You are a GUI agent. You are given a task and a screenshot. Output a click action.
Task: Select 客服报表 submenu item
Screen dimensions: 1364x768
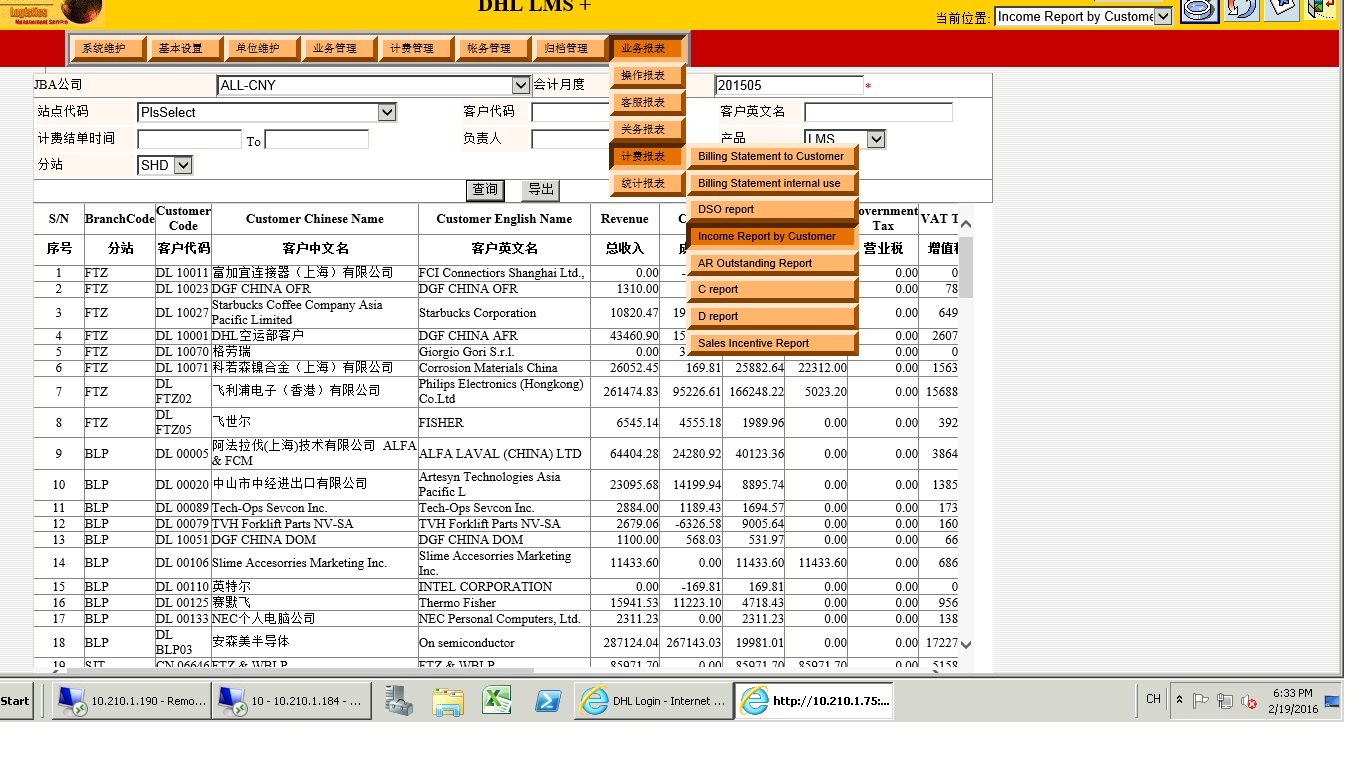(647, 103)
